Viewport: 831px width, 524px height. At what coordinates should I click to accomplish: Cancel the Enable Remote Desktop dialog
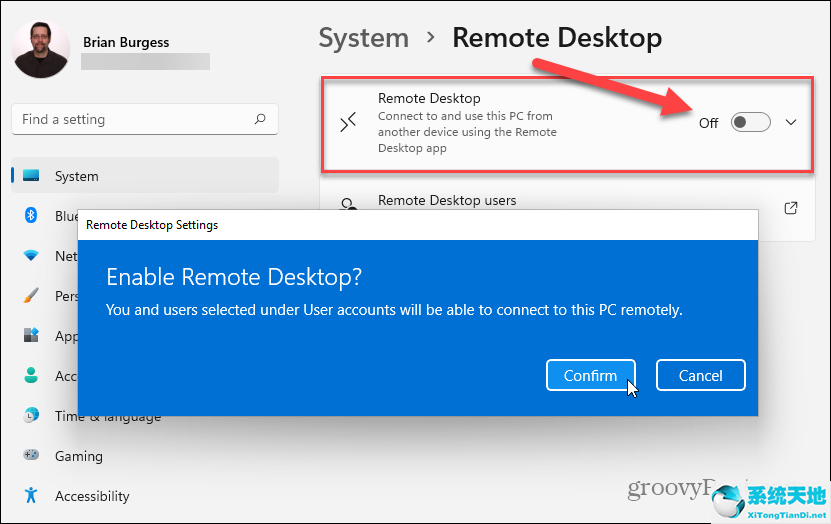[700, 375]
